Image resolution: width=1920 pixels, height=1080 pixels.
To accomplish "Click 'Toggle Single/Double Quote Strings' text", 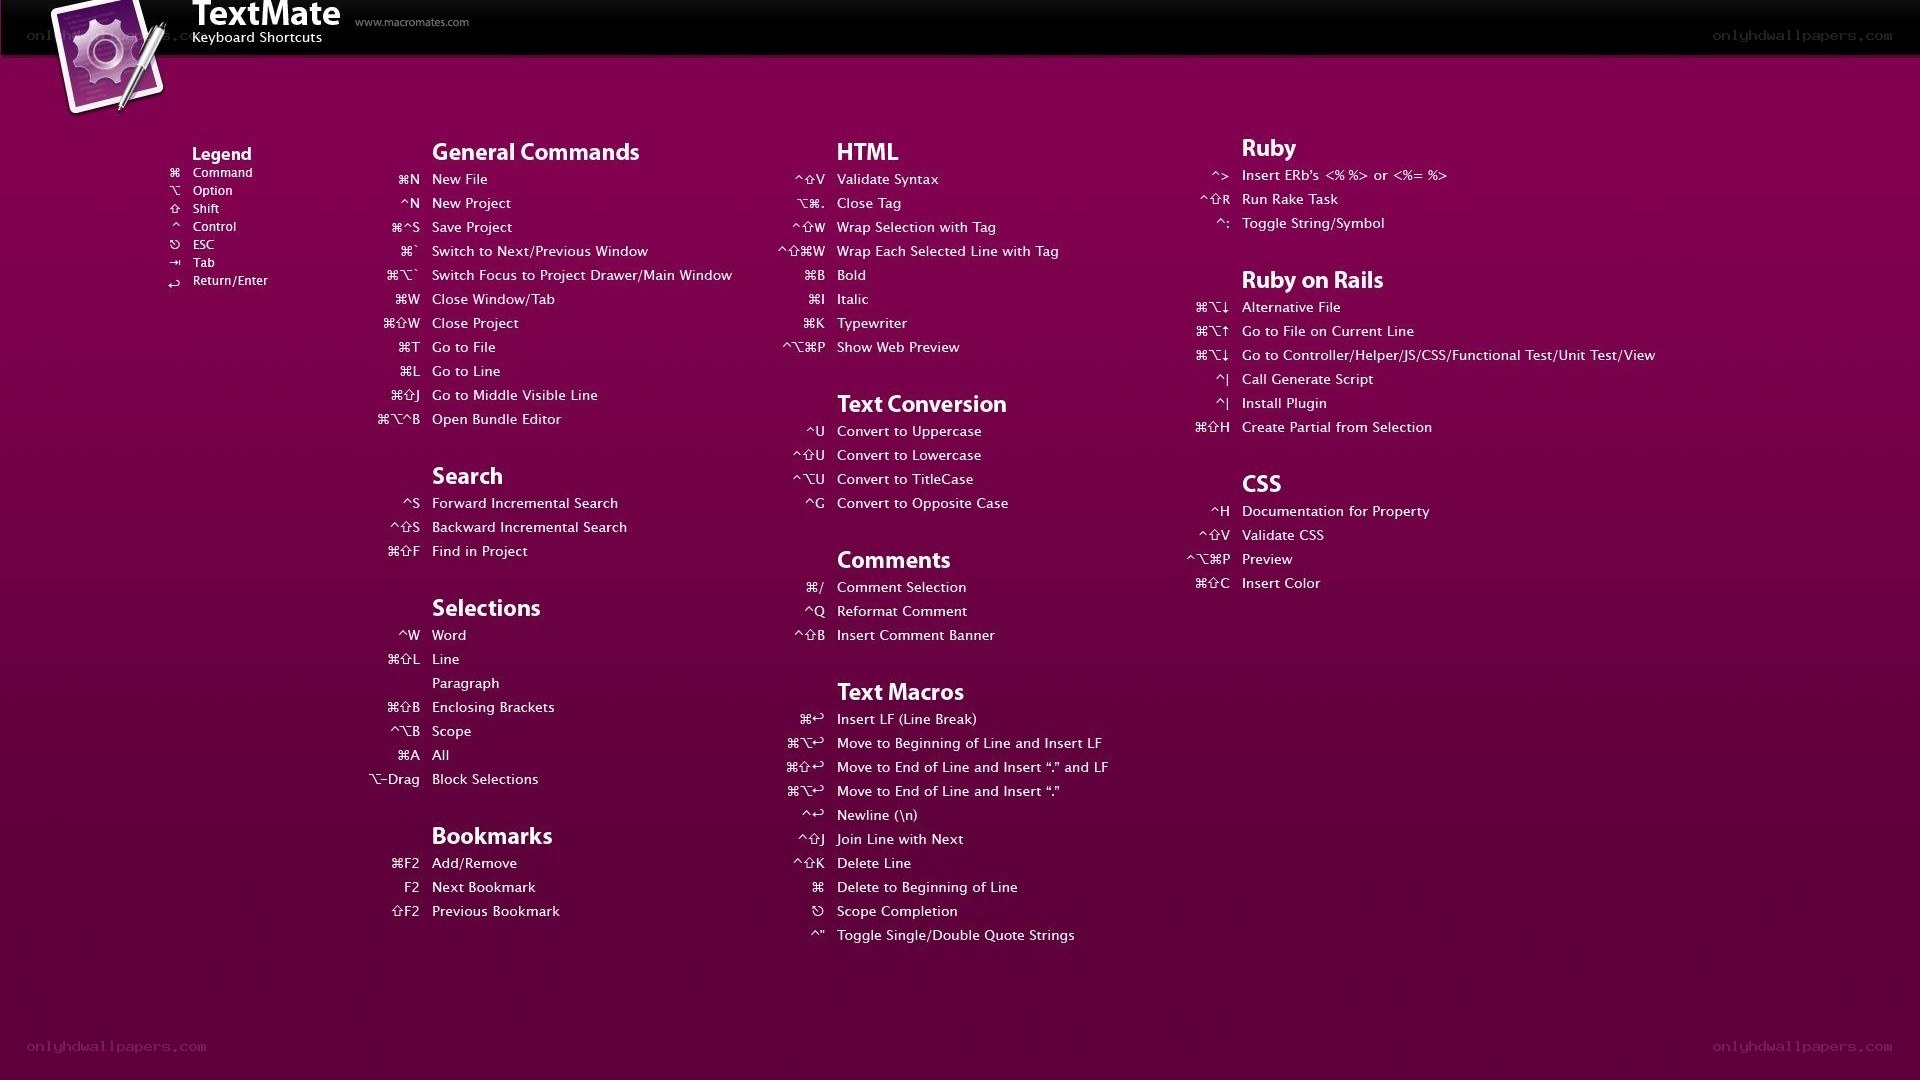I will pyautogui.click(x=956, y=936).
